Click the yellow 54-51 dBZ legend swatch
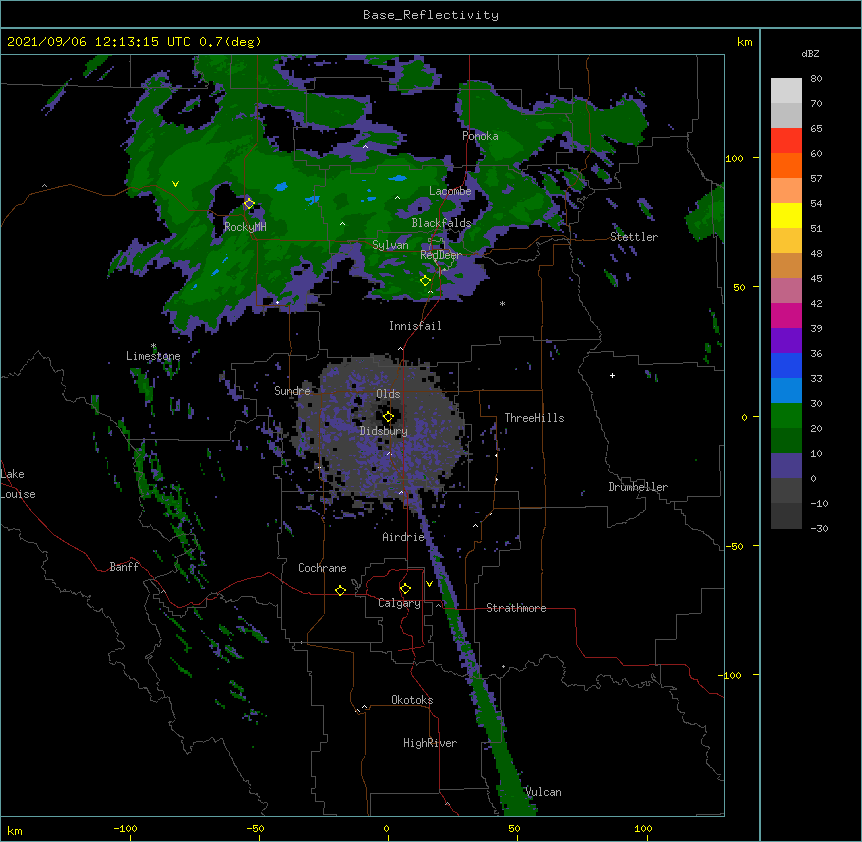862x842 pixels. tap(786, 215)
